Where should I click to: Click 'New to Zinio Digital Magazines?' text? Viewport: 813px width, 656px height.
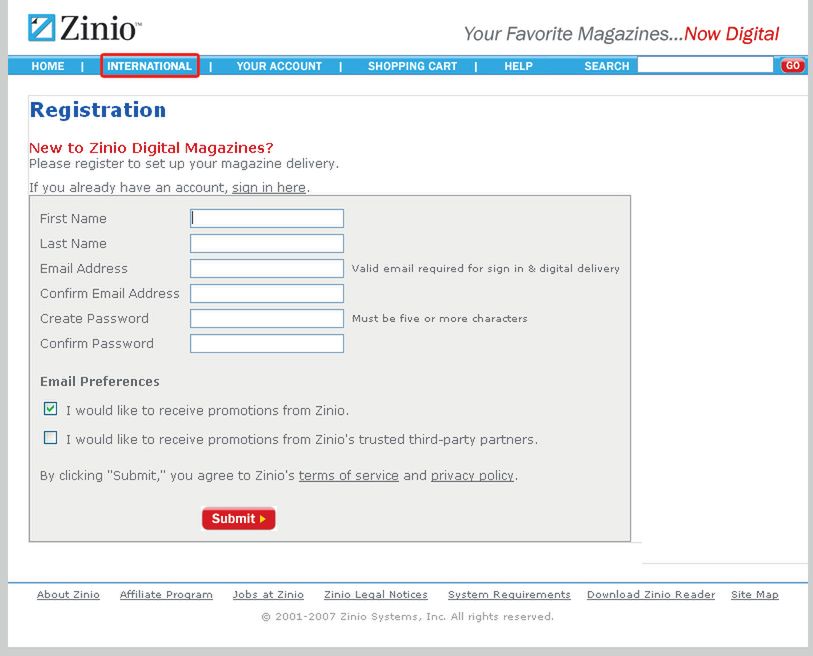[151, 148]
